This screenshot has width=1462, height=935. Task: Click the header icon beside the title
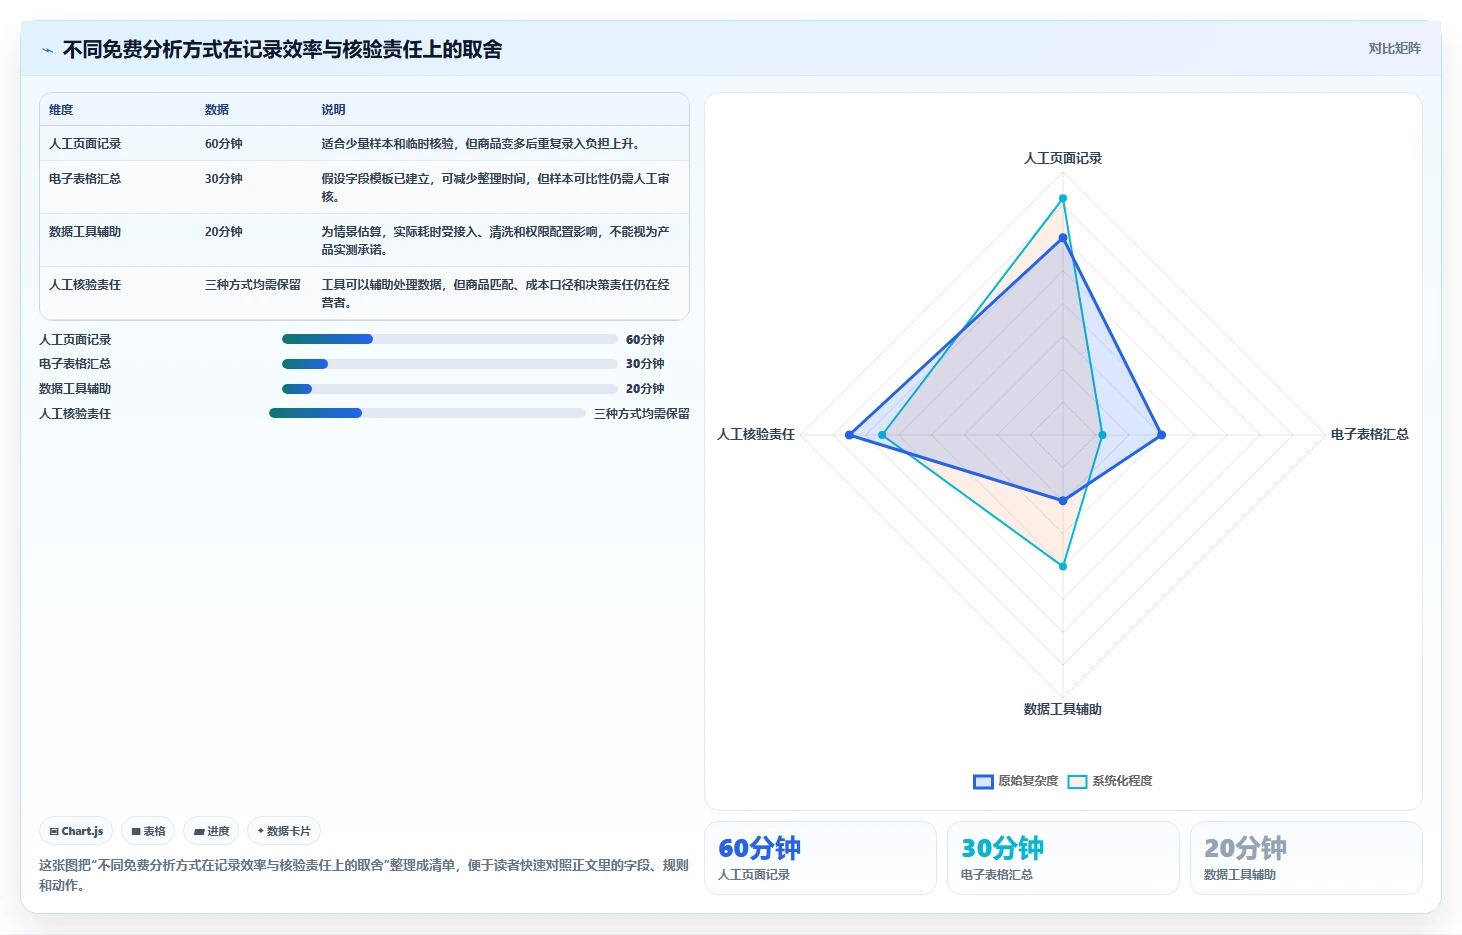pos(47,50)
